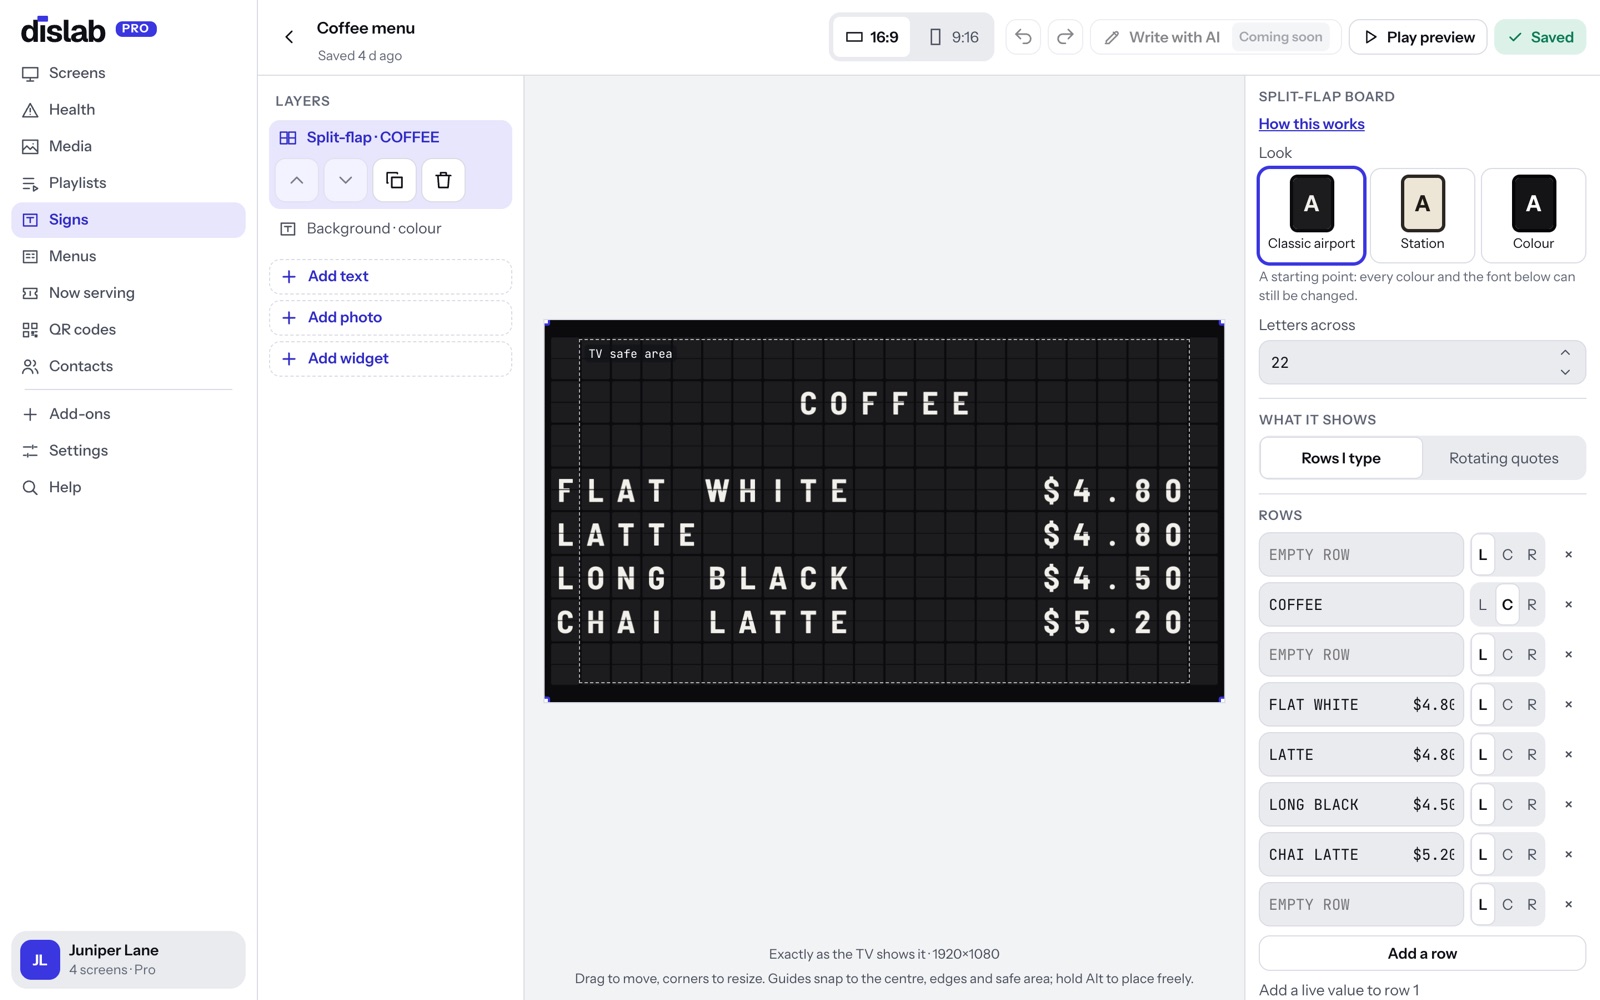This screenshot has width=1600, height=1000.
Task: Open the Health page
Action: (128, 110)
